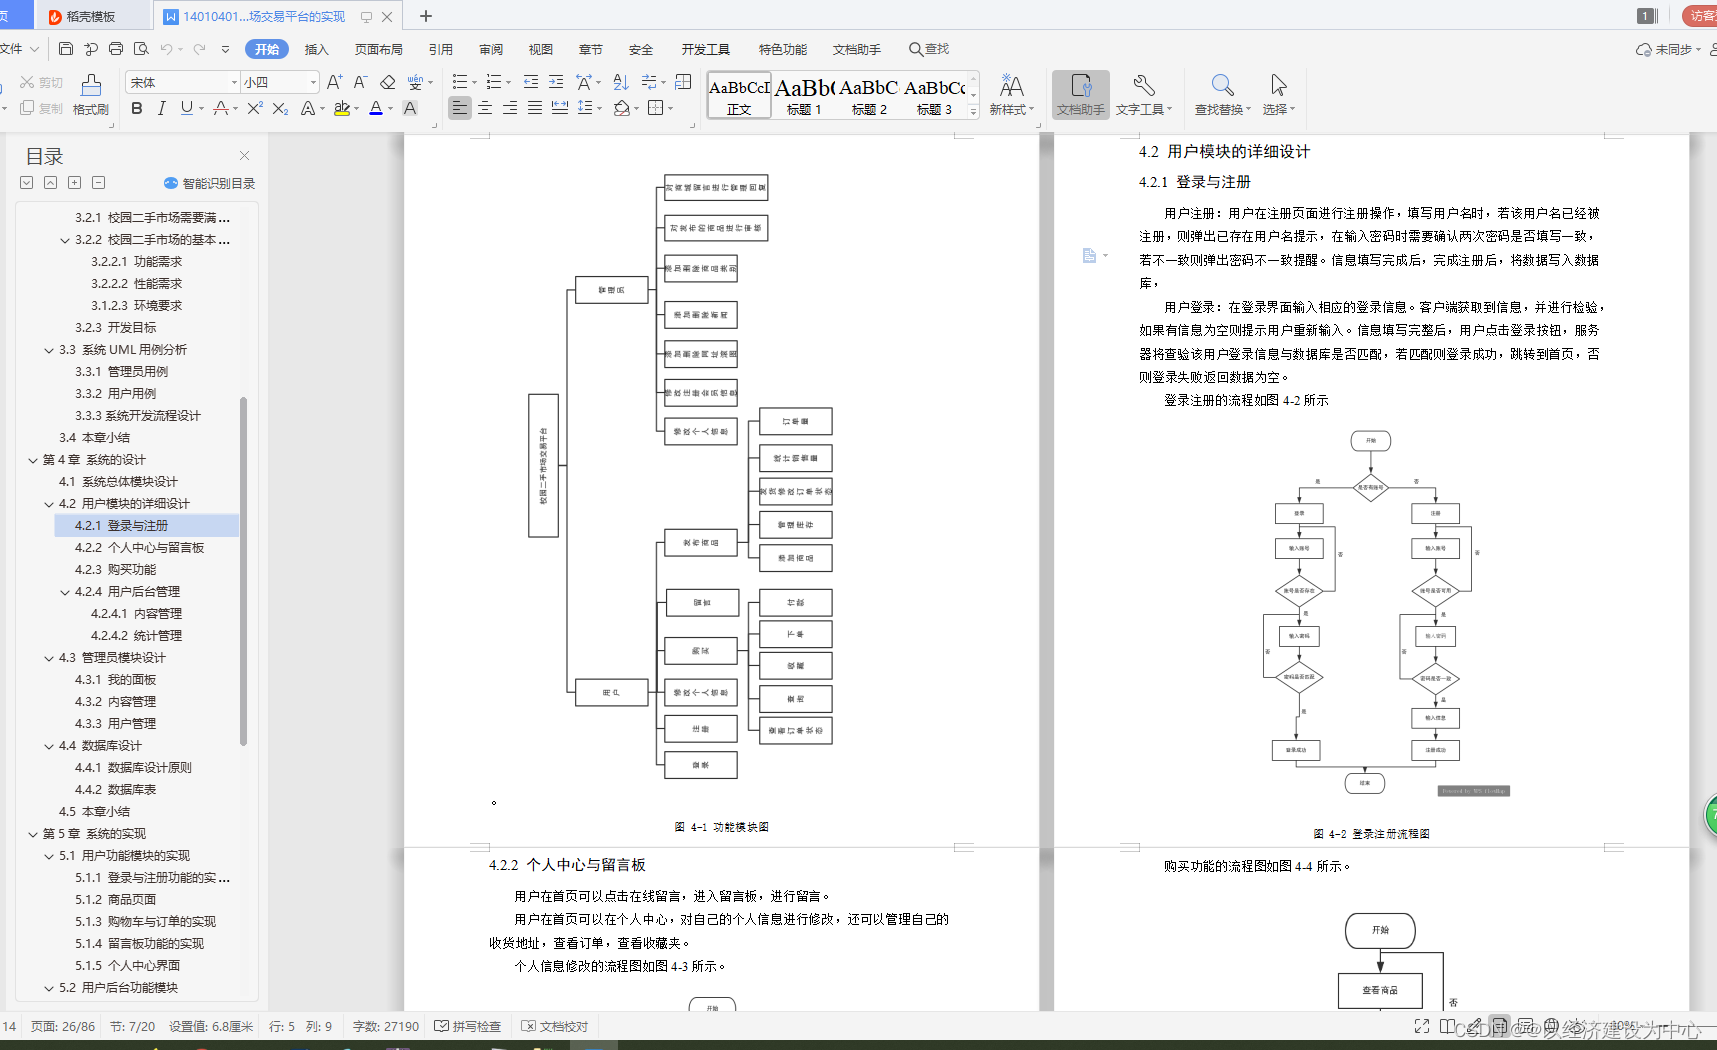Expand the styles gallery list
Viewport: 1717px width, 1050px height.
(974, 111)
